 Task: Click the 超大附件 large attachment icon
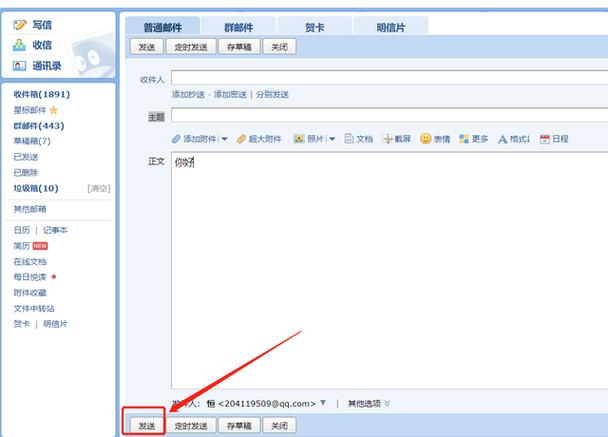[241, 139]
